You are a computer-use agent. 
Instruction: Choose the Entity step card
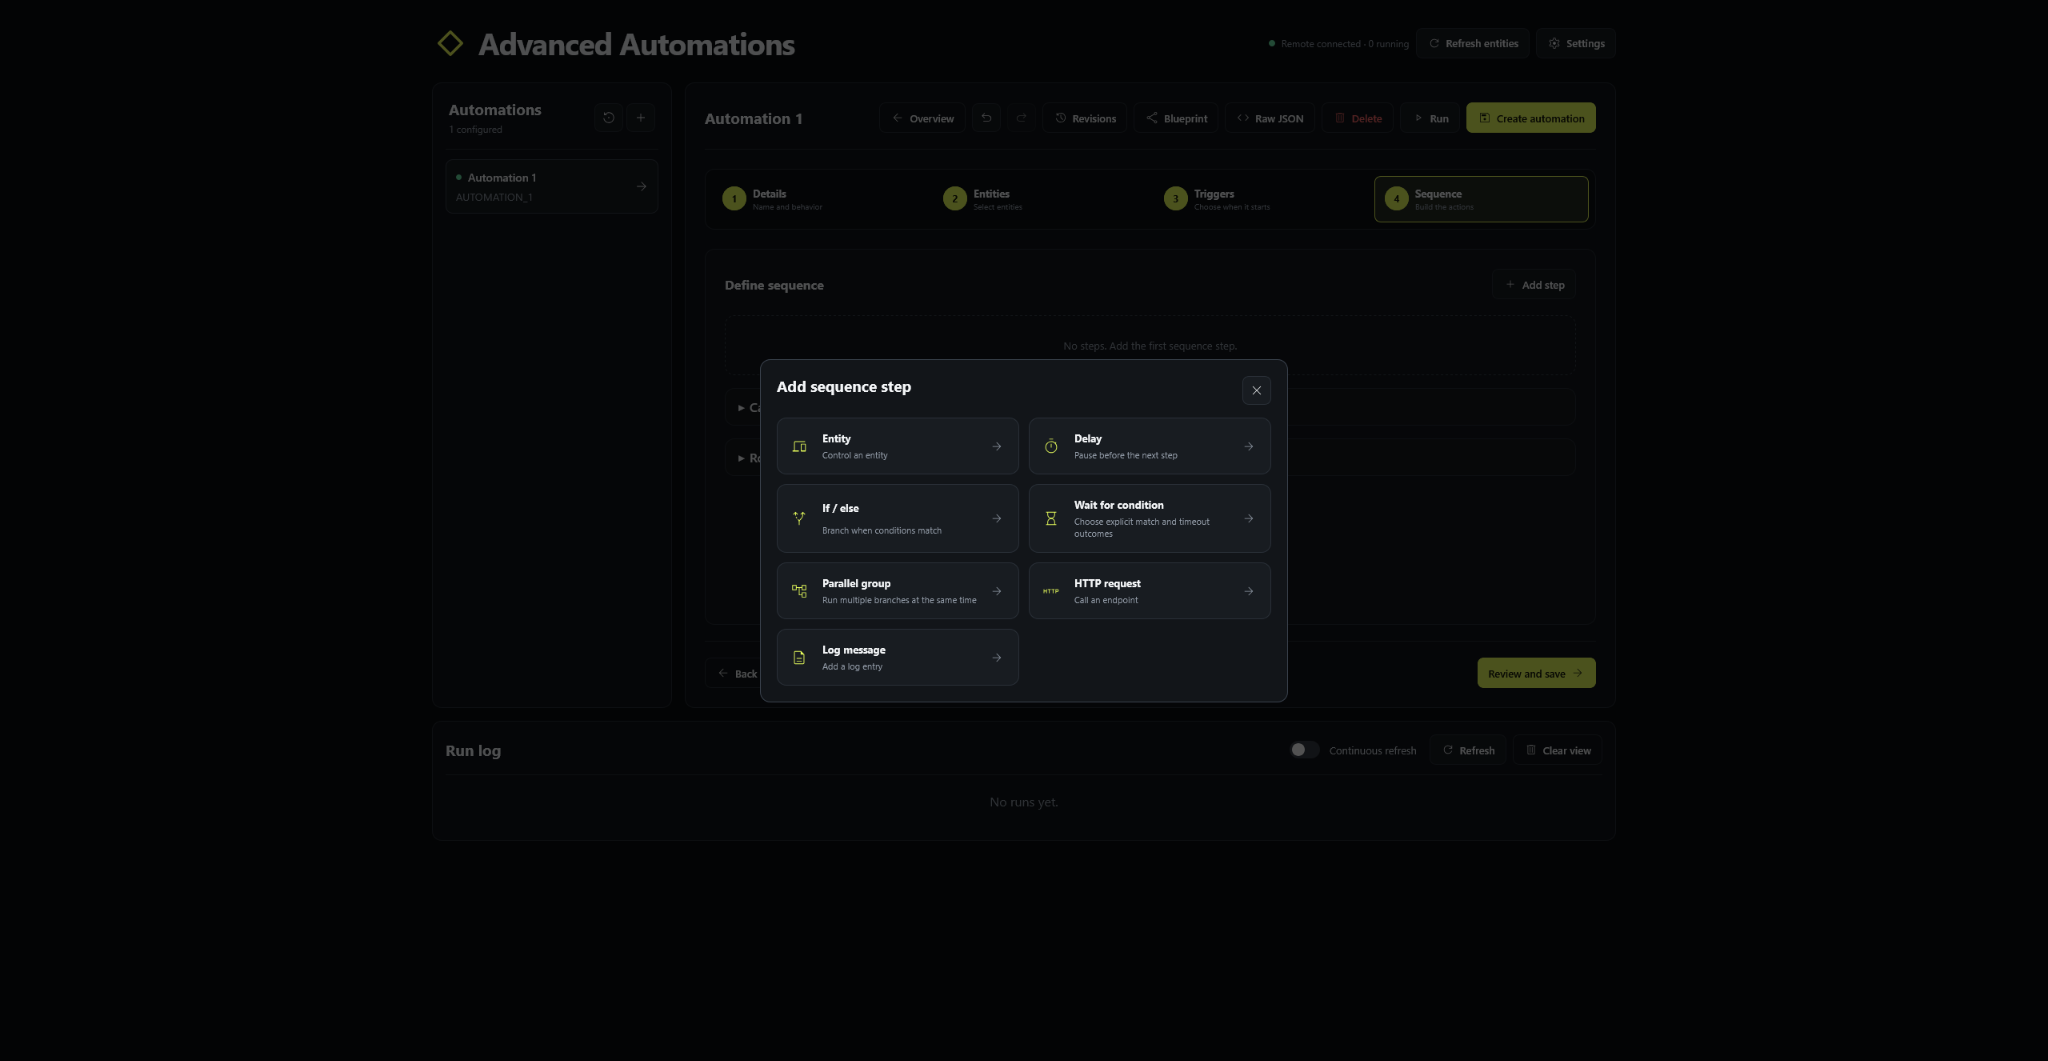click(x=897, y=446)
